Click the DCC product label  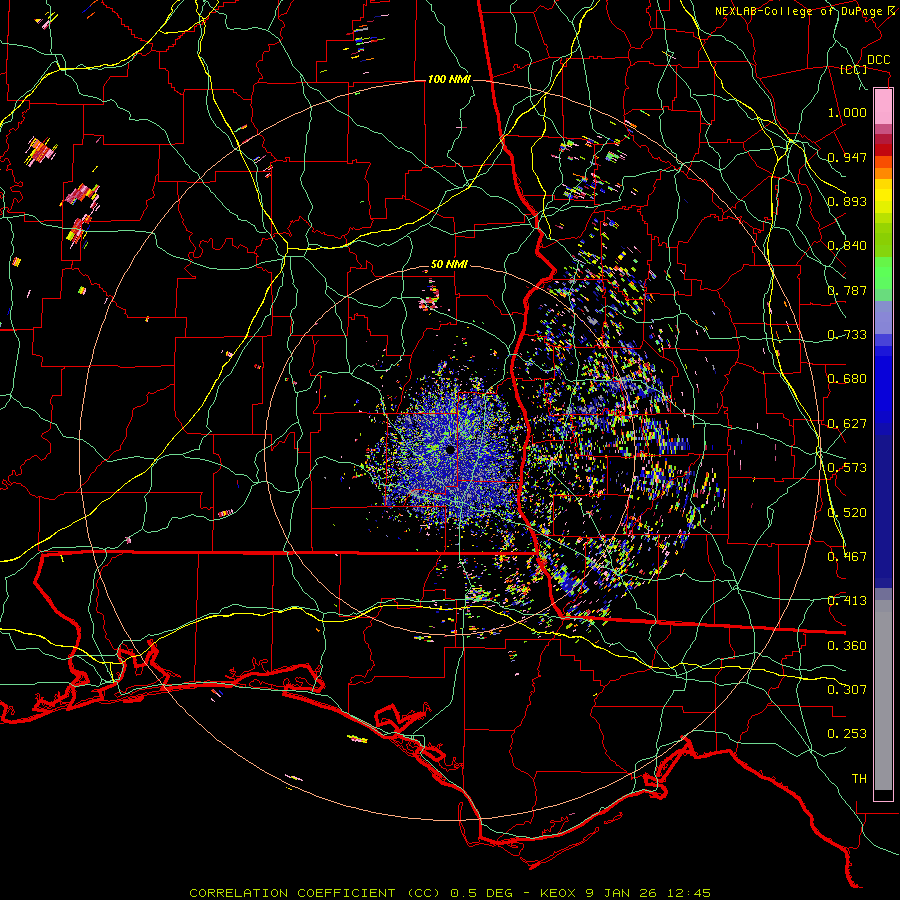pyautogui.click(x=879, y=60)
